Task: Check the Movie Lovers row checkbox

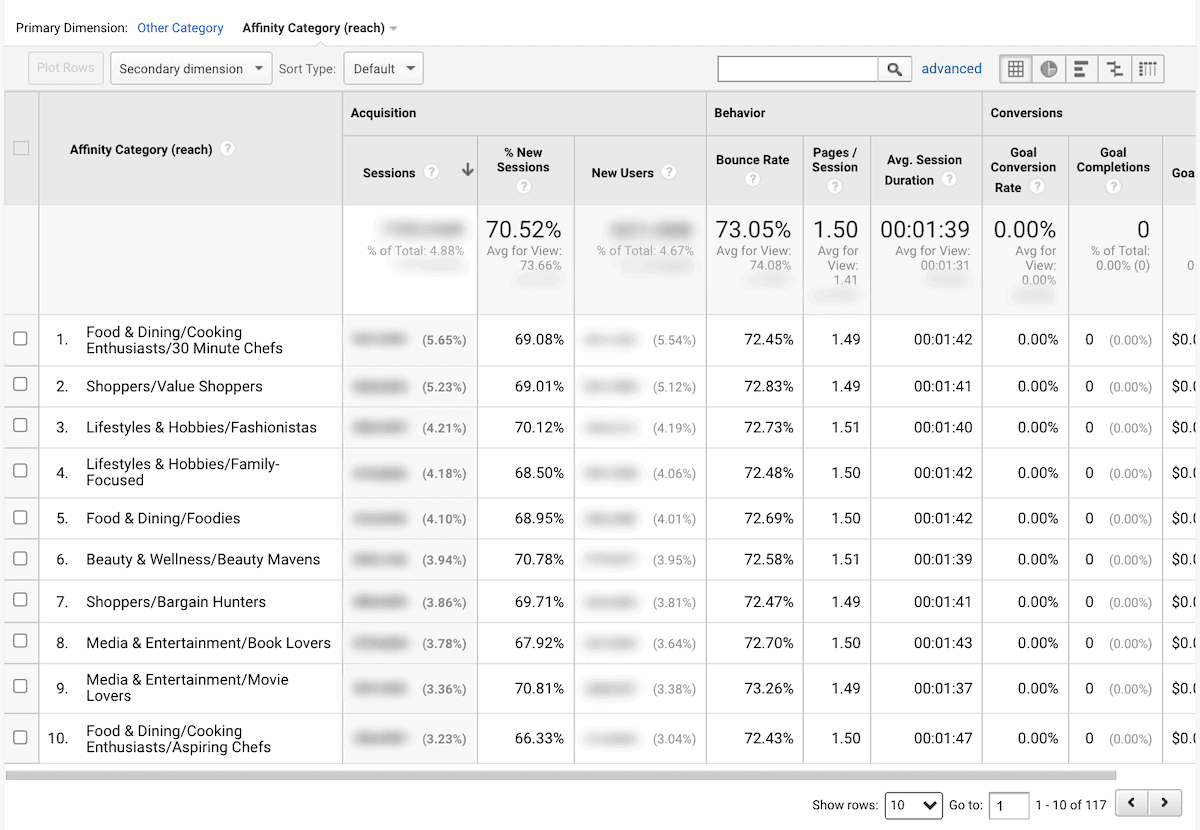Action: pyautogui.click(x=20, y=686)
